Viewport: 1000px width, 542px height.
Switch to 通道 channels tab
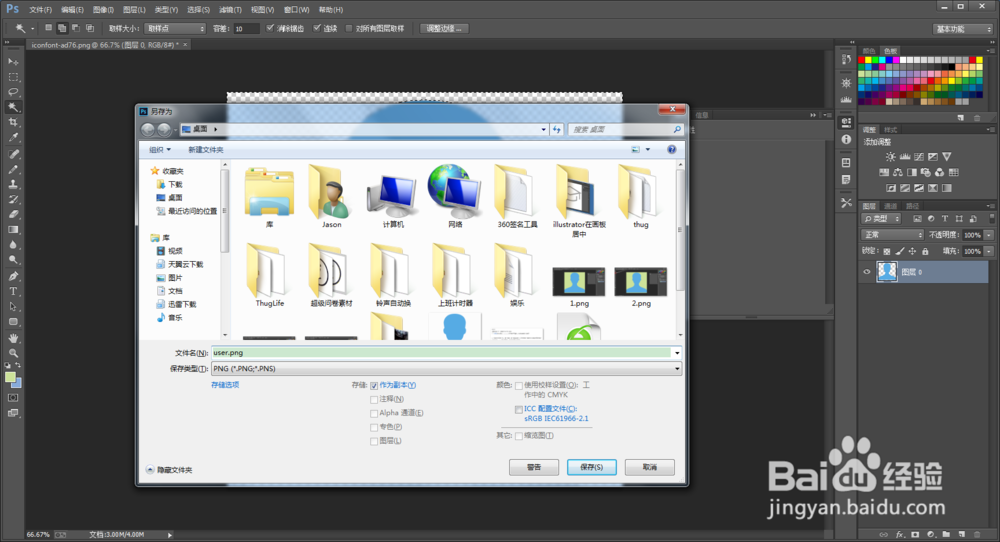890,206
